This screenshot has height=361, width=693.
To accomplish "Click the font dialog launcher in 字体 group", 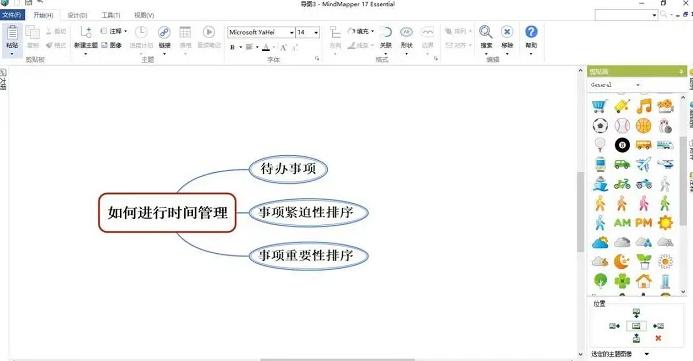I will (317, 58).
